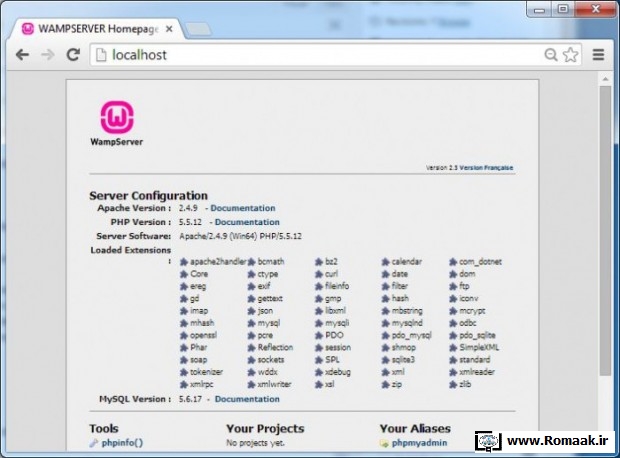Click the Your Projects heading

click(265, 429)
